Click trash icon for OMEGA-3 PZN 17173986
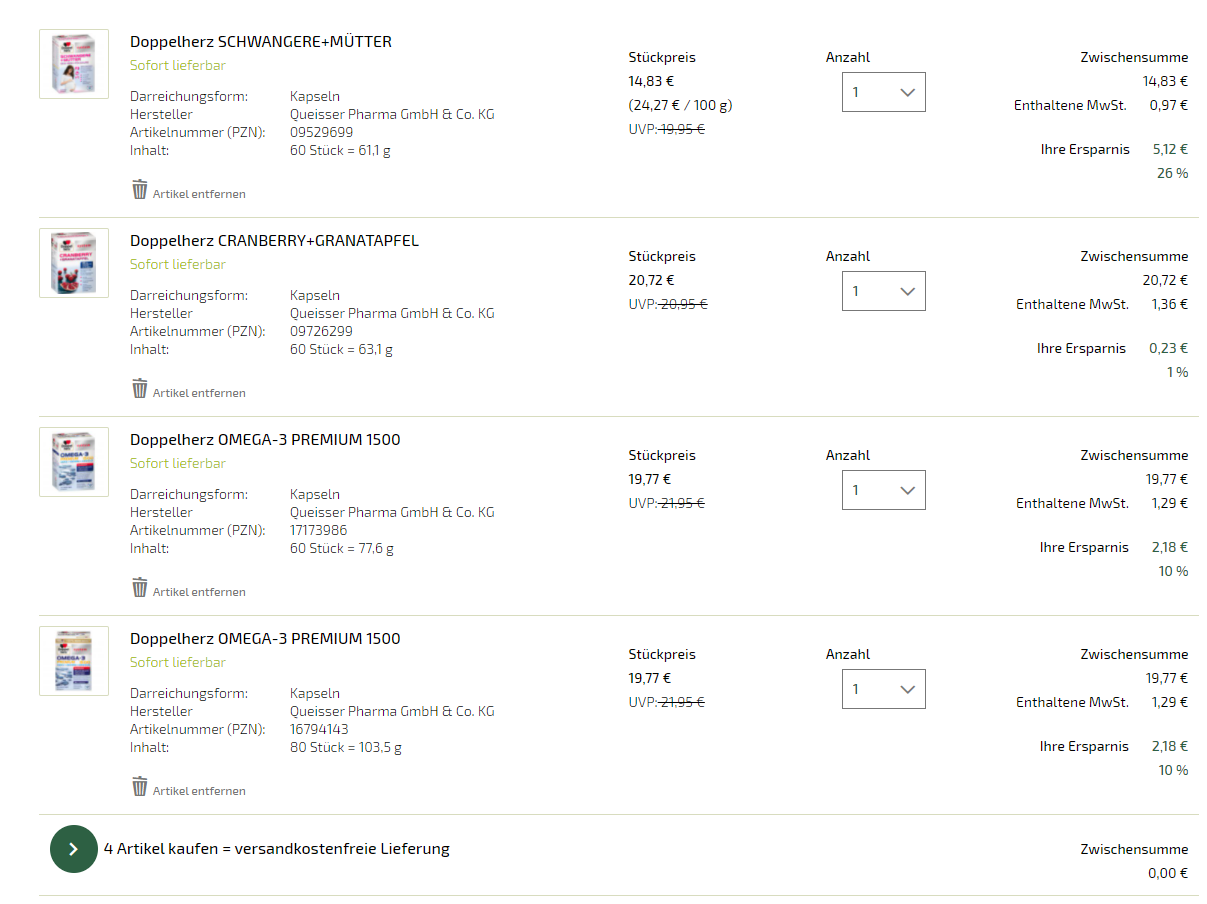Screen dimensions: 1207x904 tap(140, 587)
